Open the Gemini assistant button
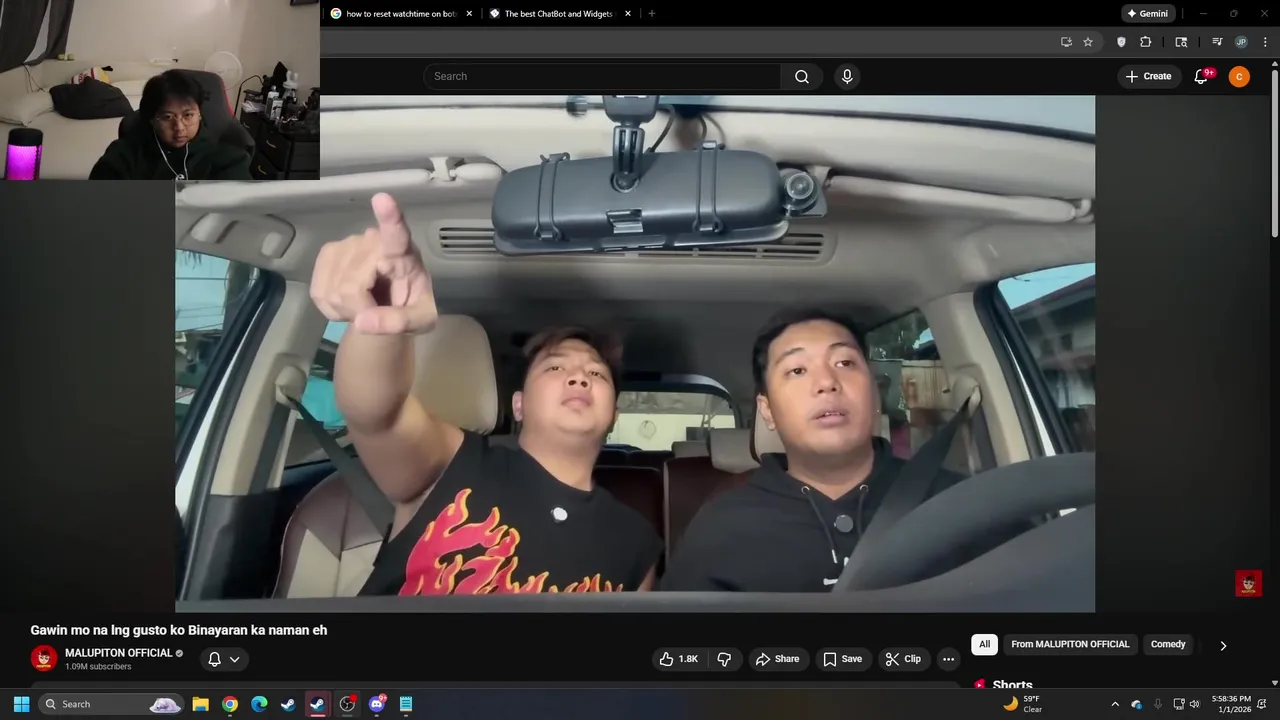1280x720 pixels. coord(1146,14)
